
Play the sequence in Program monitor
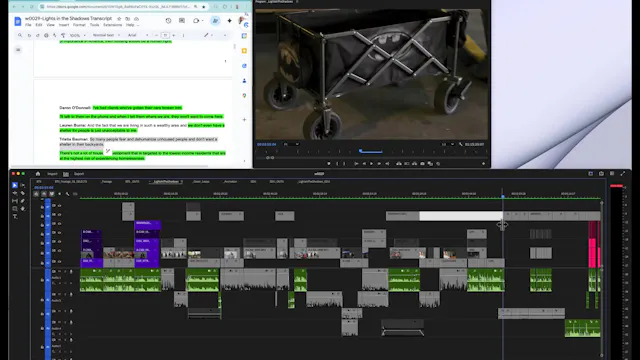coord(371,164)
